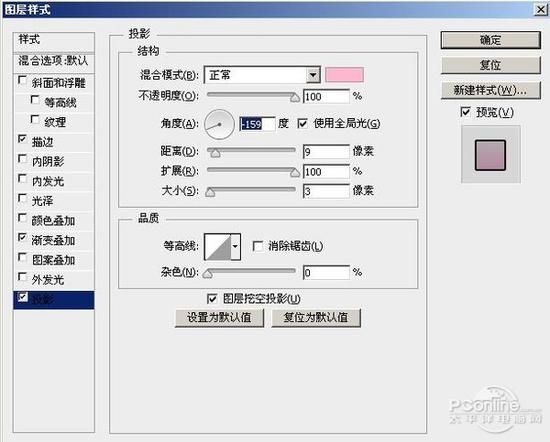Screen dimensions: 550x442
Task: Click the style preview square on the right
Action: click(x=490, y=155)
